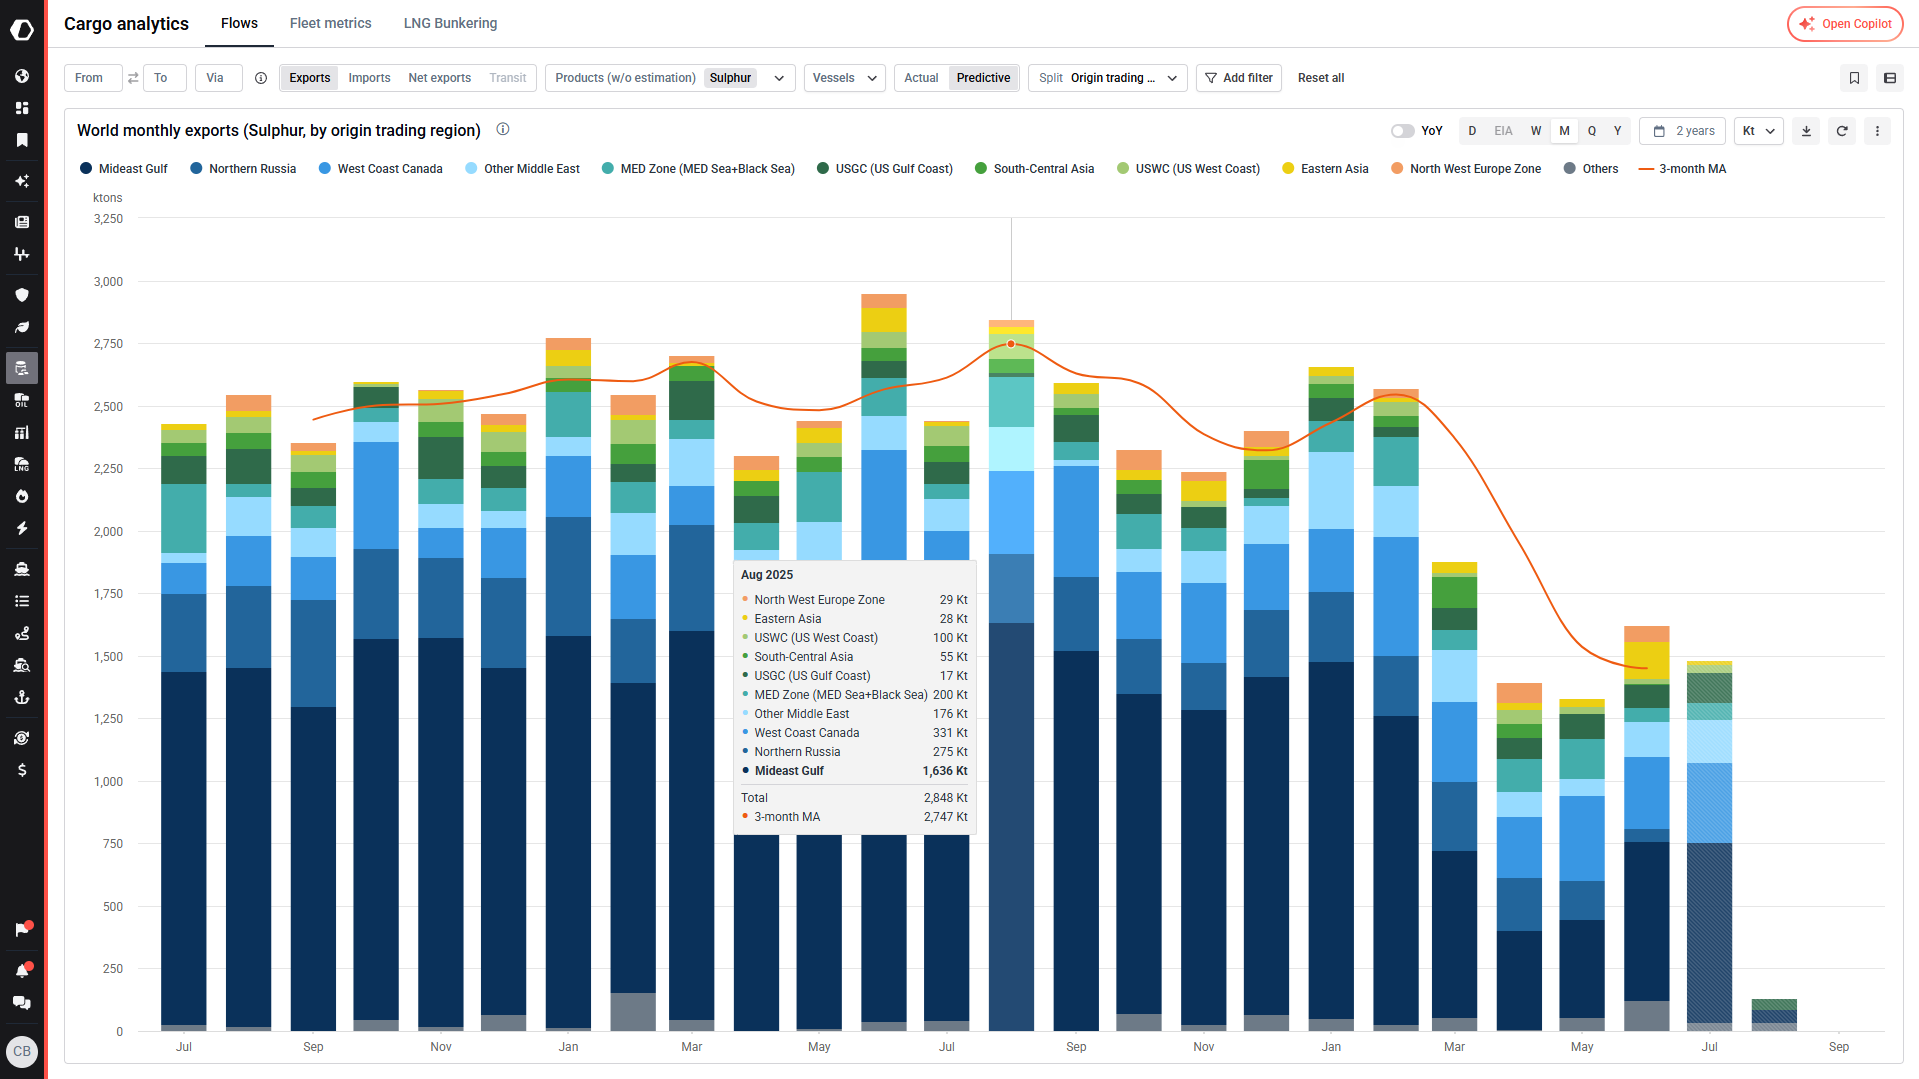
Task: Select the EIA granularity option
Action: [1503, 131]
